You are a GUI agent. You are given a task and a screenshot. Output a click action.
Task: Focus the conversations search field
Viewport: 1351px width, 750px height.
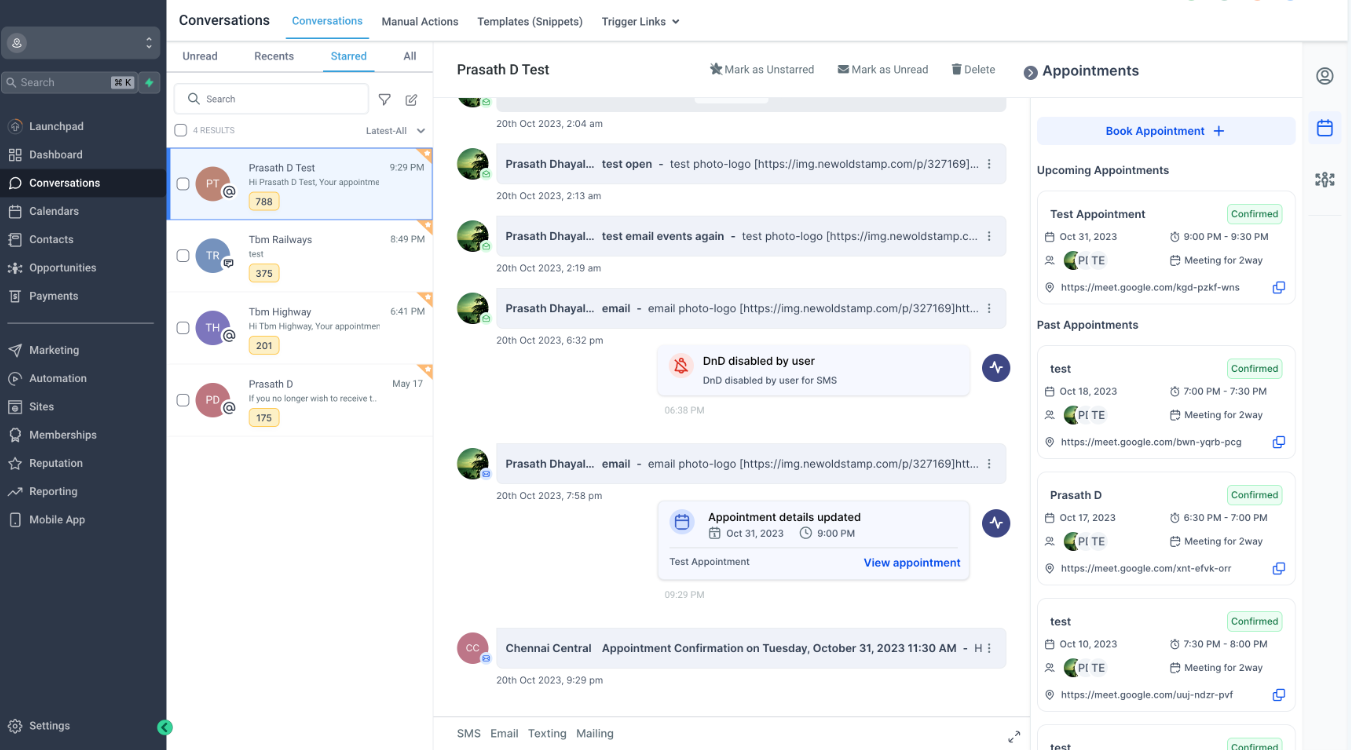[271, 99]
